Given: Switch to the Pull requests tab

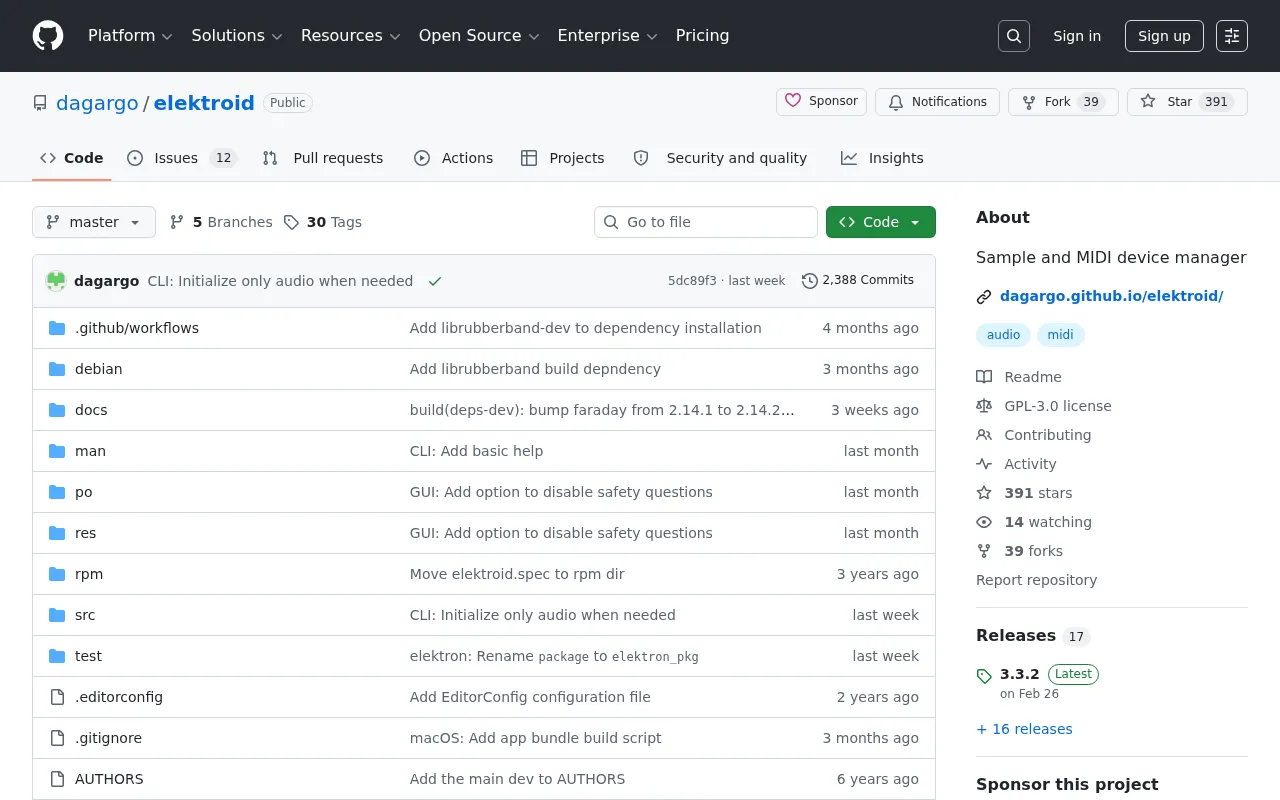Looking at the screenshot, I should [x=323, y=158].
